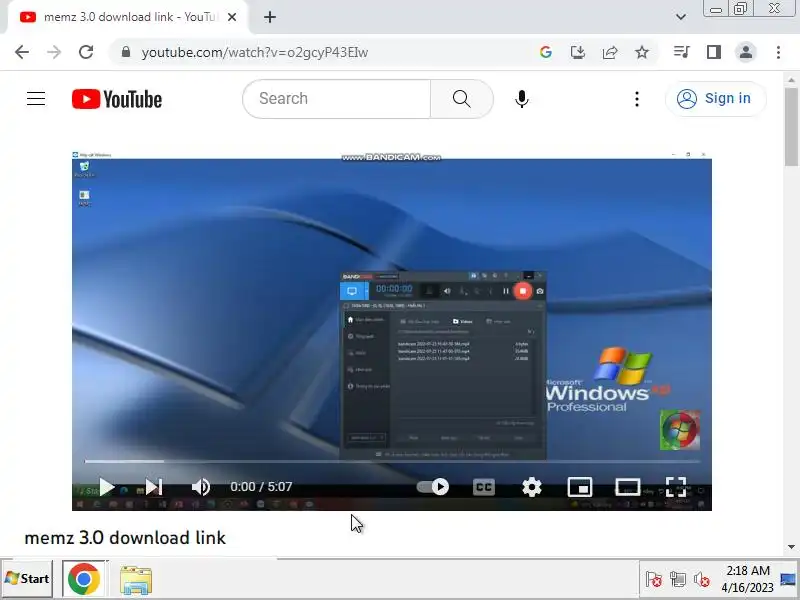The height and width of the screenshot is (600, 800).
Task: Close the memz 3.0 download link tab
Action: (x=232, y=17)
